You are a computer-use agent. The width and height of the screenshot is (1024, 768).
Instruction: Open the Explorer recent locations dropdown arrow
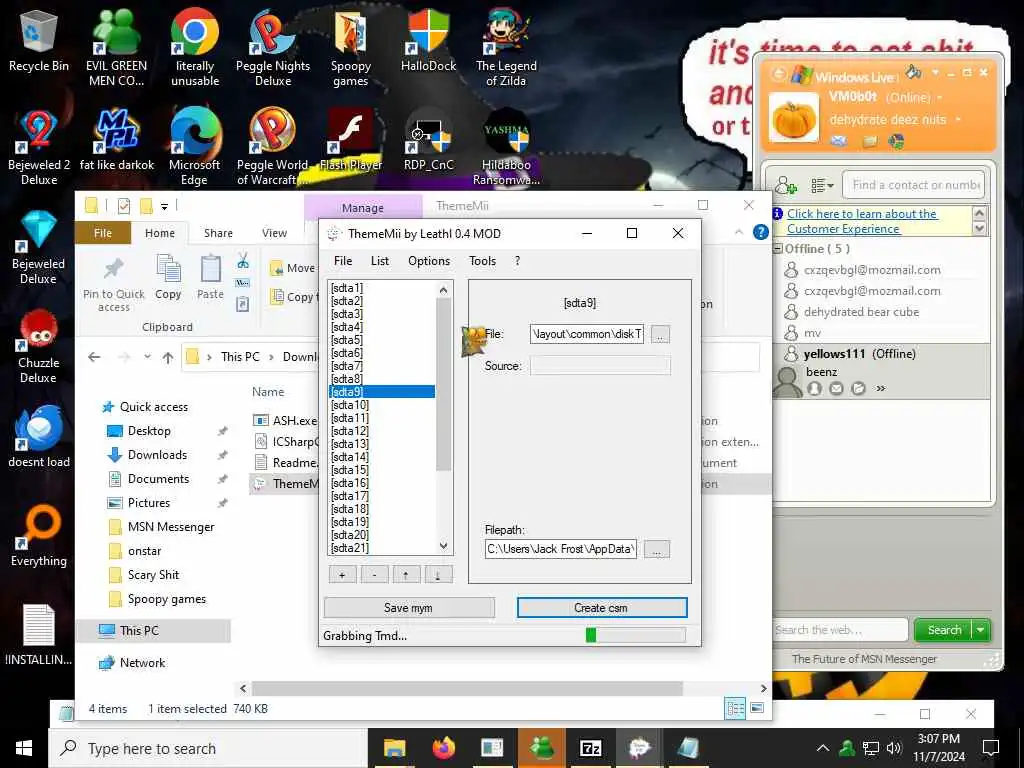[147, 357]
